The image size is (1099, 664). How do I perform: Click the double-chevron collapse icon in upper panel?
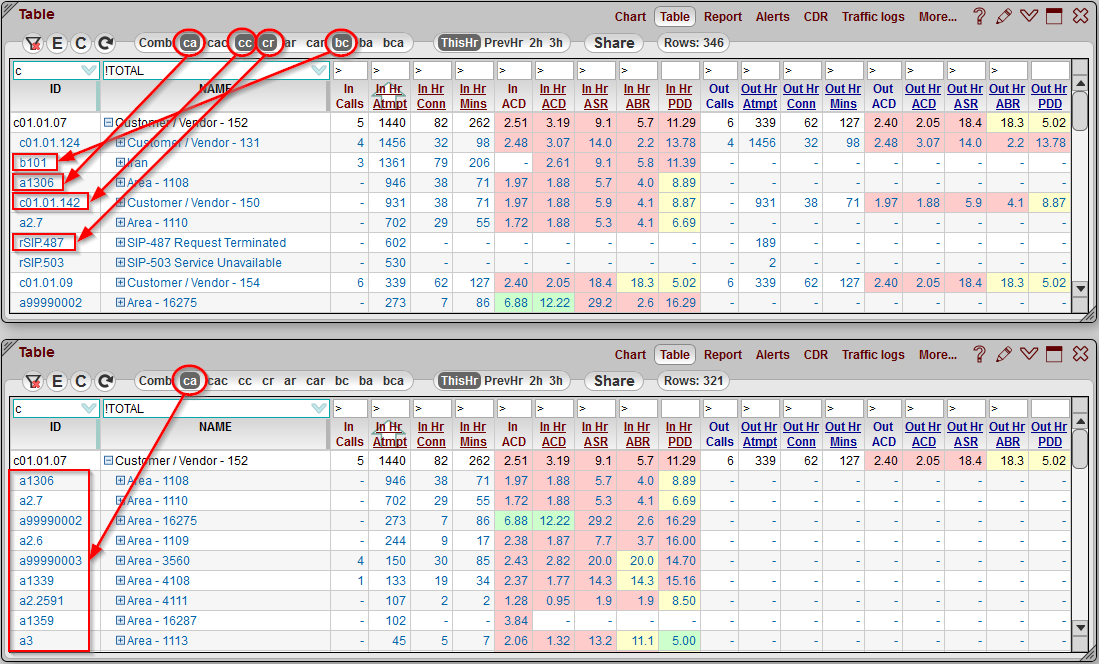1028,16
